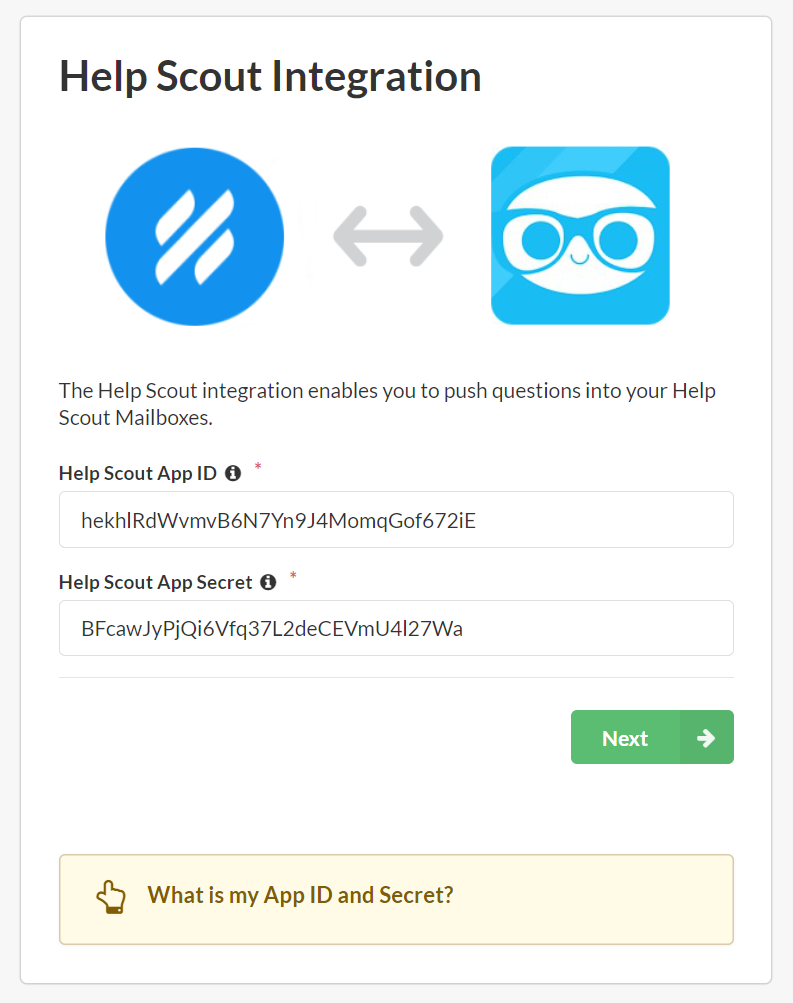Click the Help Scout App ID input field
793x1003 pixels.
click(396, 519)
